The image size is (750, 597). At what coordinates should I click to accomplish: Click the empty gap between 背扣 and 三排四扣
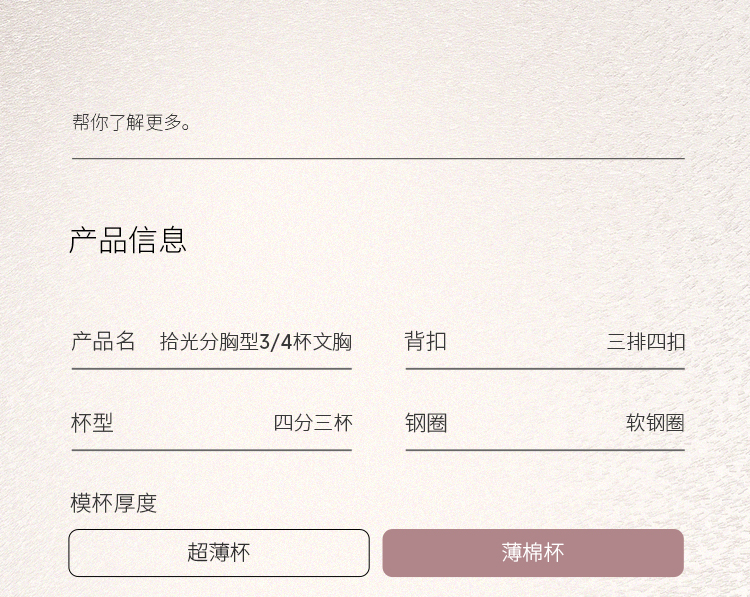[x=526, y=342]
